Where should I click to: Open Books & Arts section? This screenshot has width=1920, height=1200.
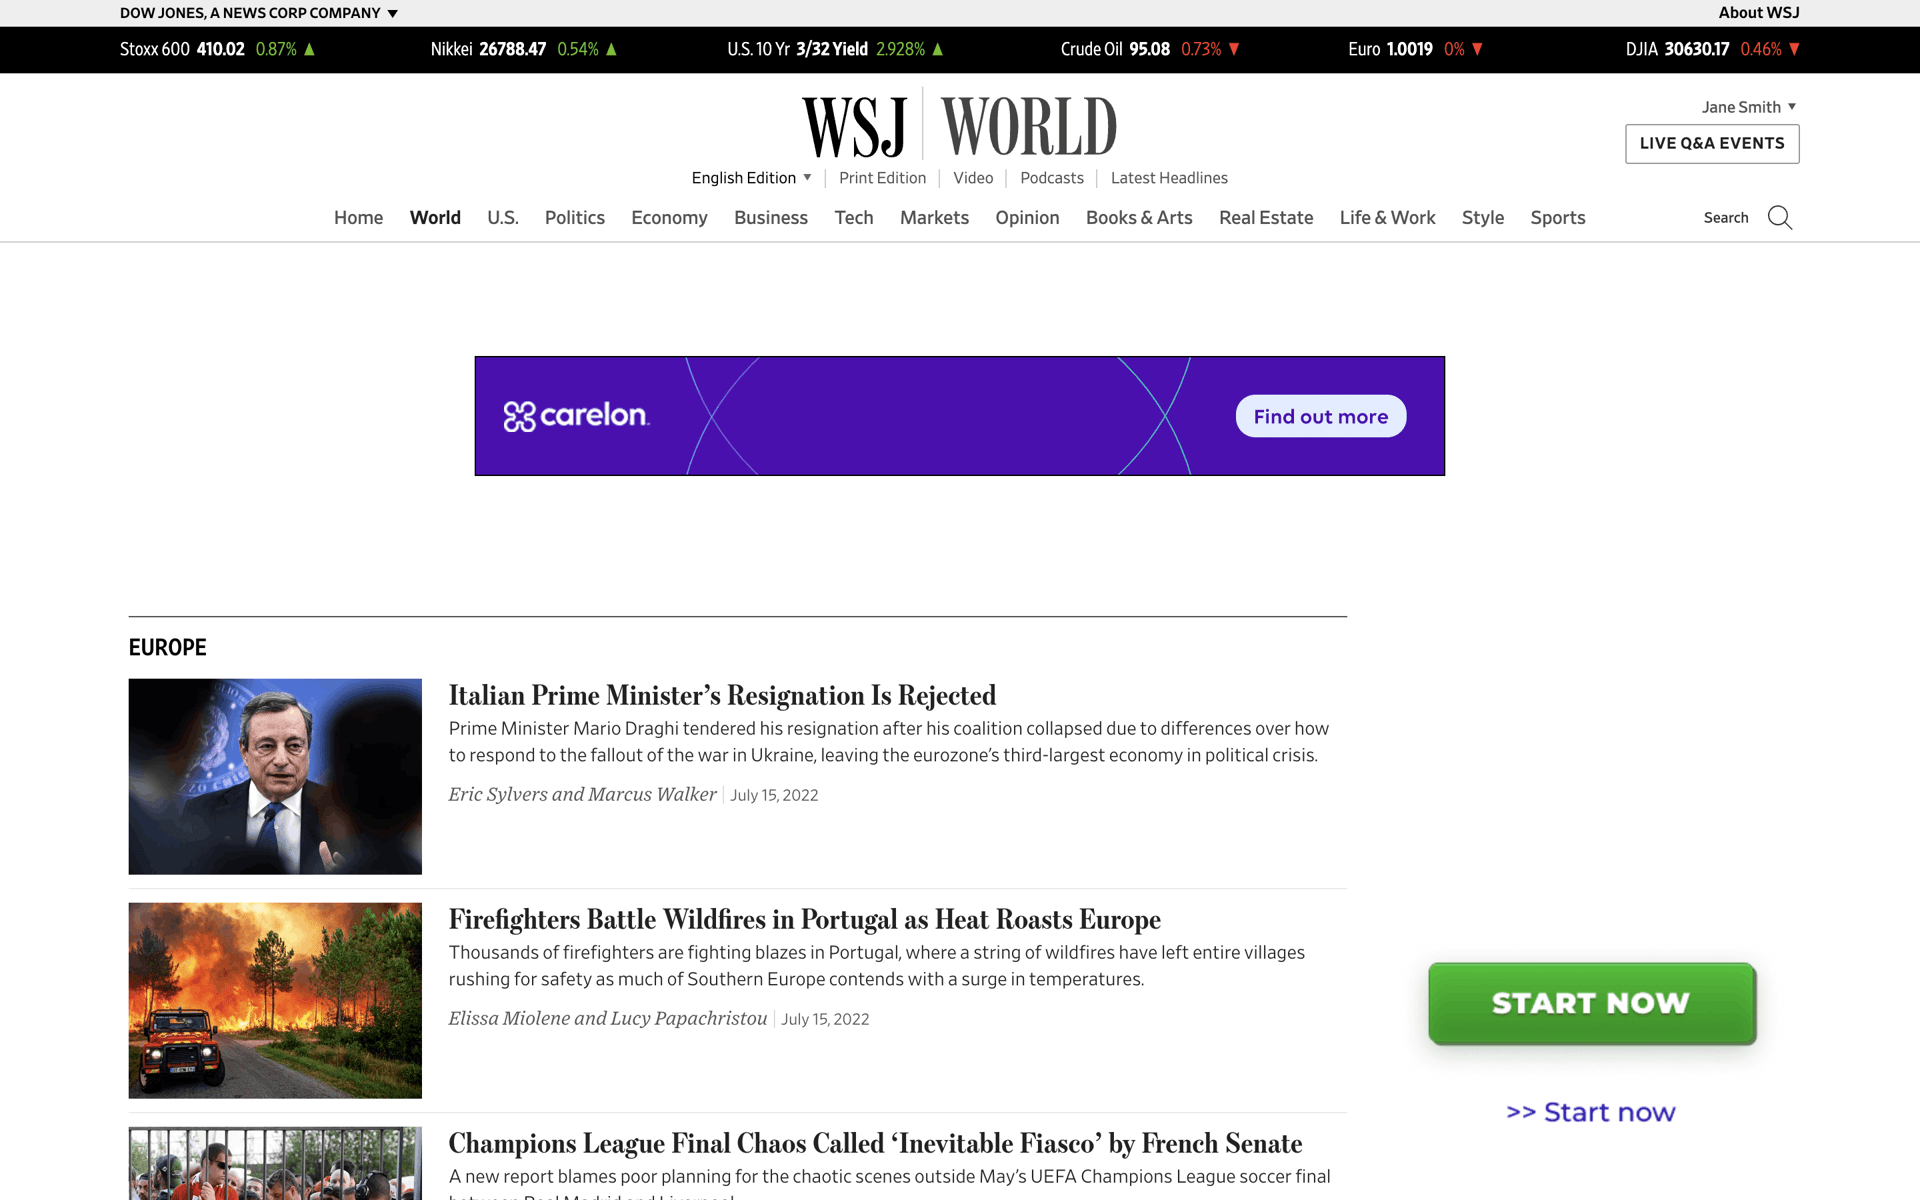(x=1139, y=218)
